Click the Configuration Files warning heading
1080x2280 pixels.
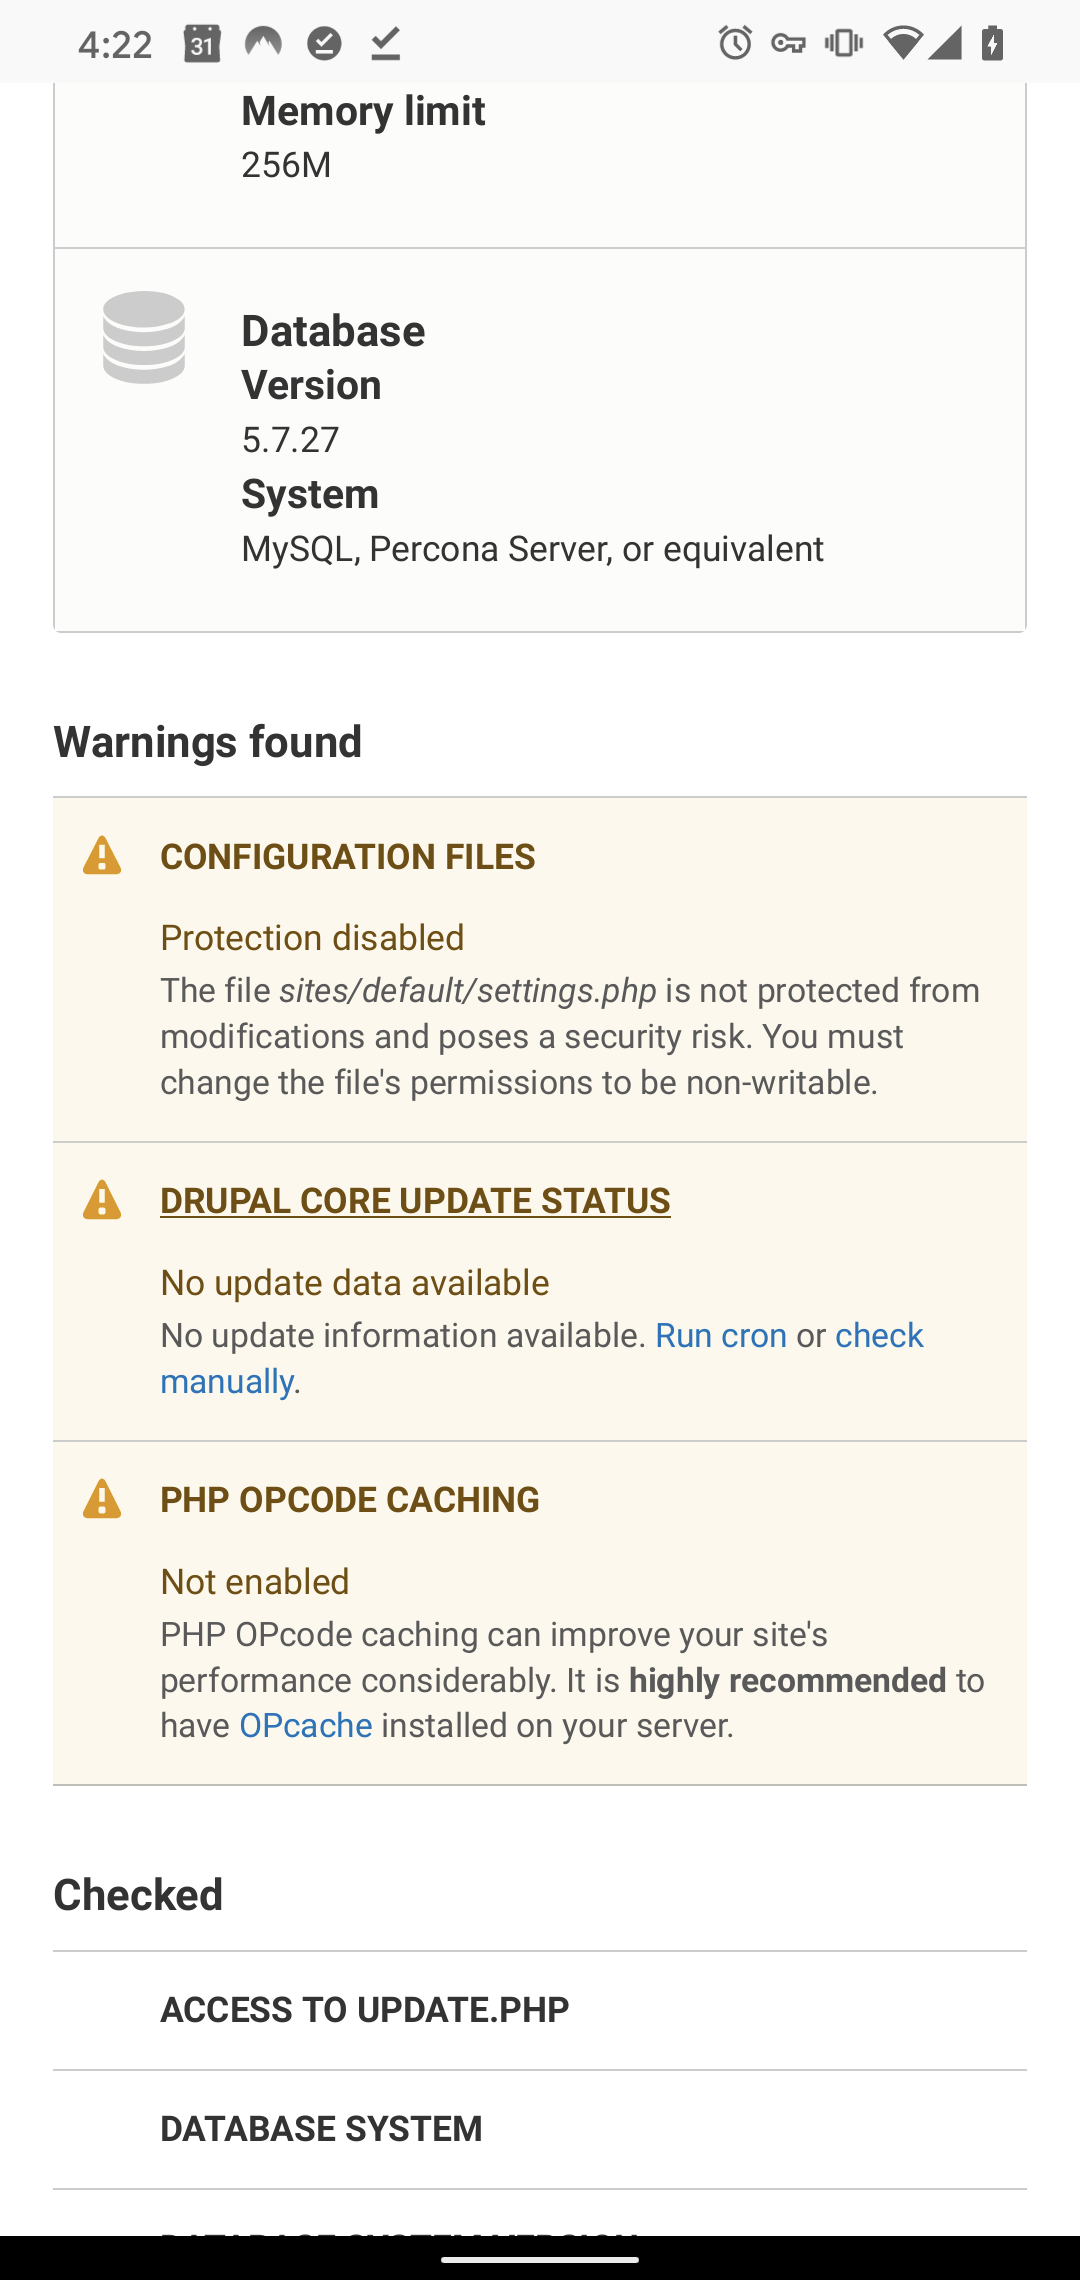click(x=348, y=857)
